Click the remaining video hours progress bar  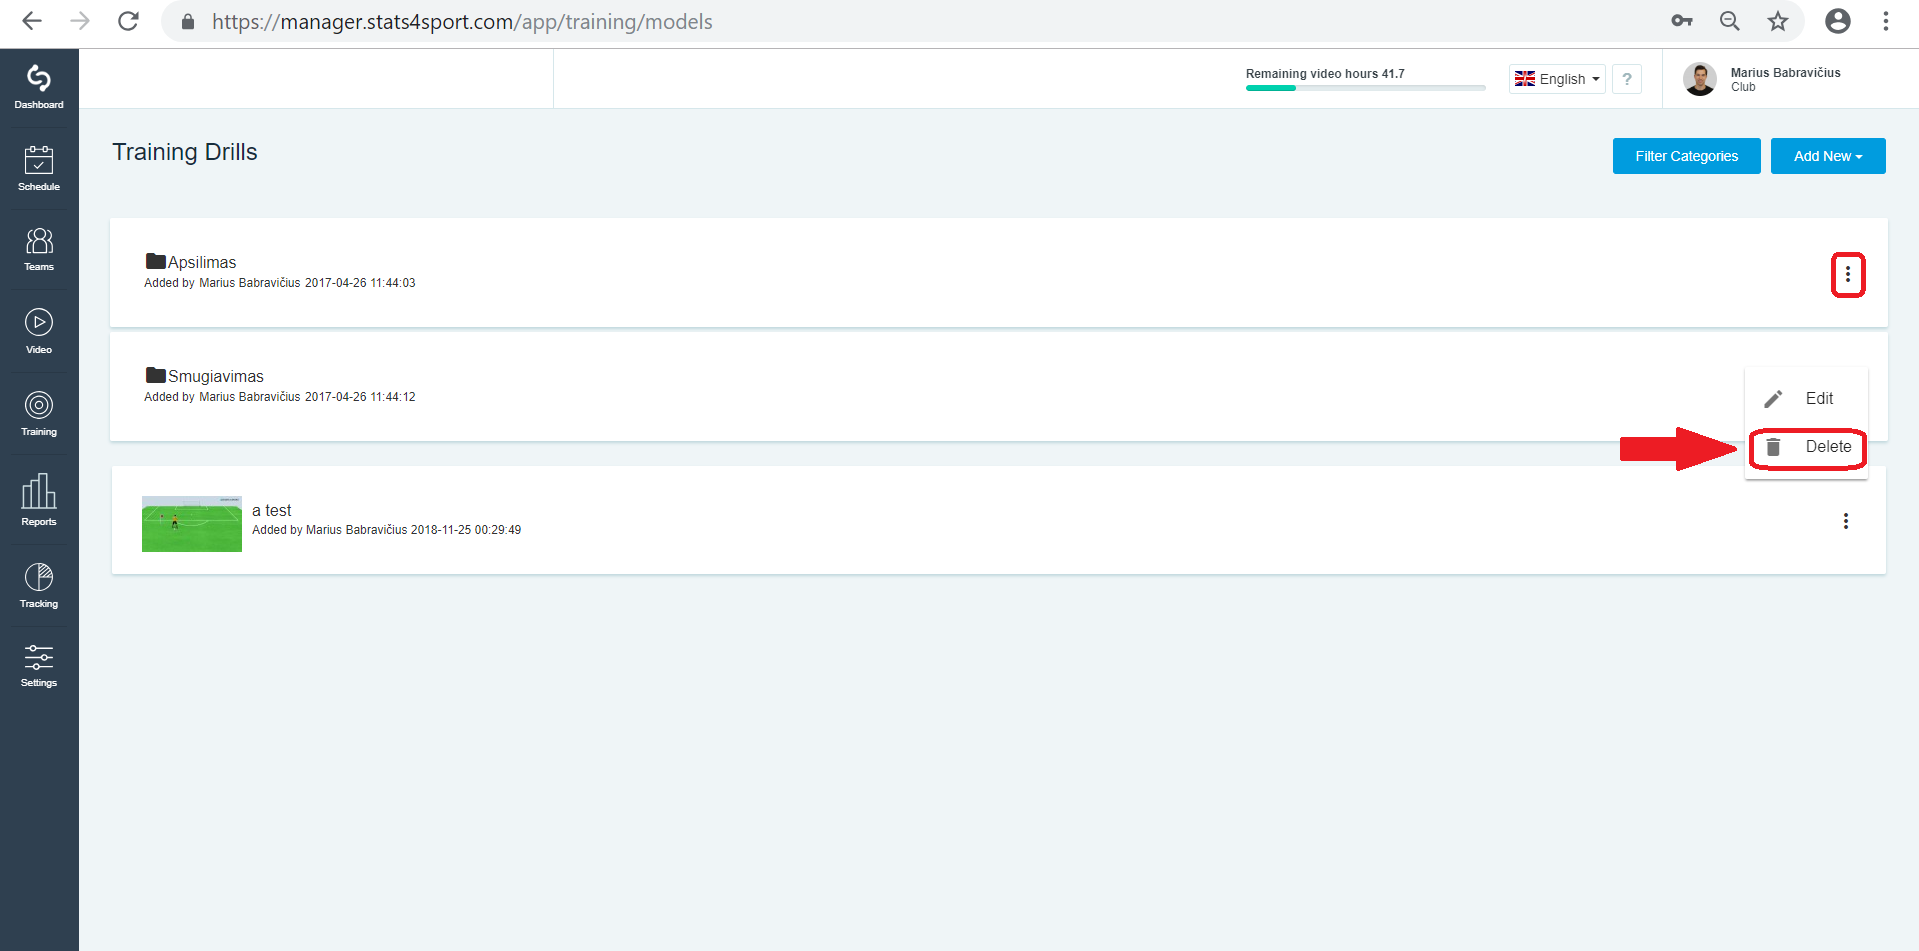pyautogui.click(x=1366, y=88)
